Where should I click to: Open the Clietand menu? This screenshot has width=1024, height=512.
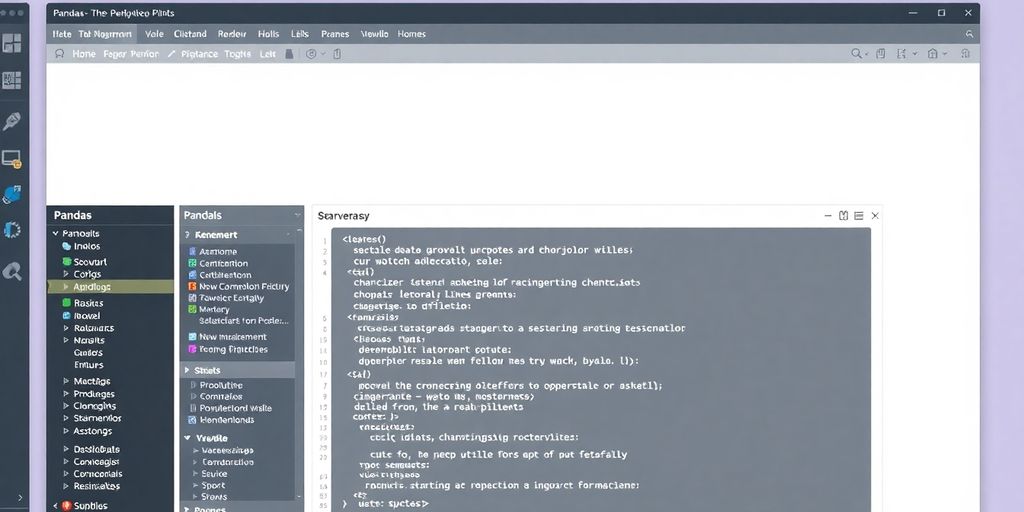pos(190,34)
